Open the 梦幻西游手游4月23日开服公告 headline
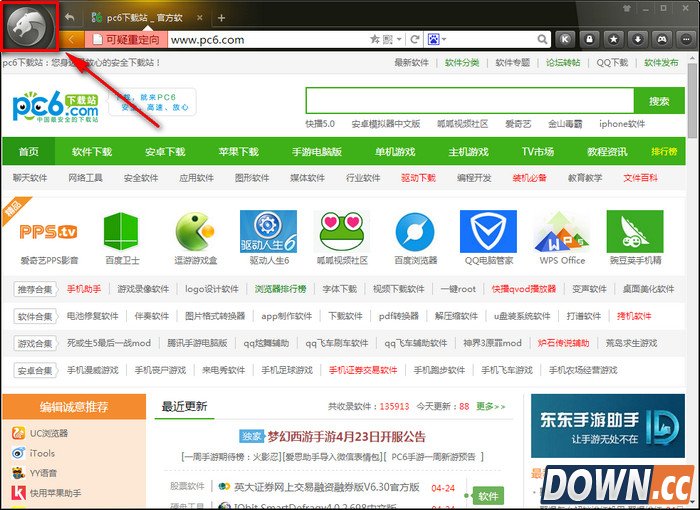The height and width of the screenshot is (510, 700). pyautogui.click(x=346, y=436)
